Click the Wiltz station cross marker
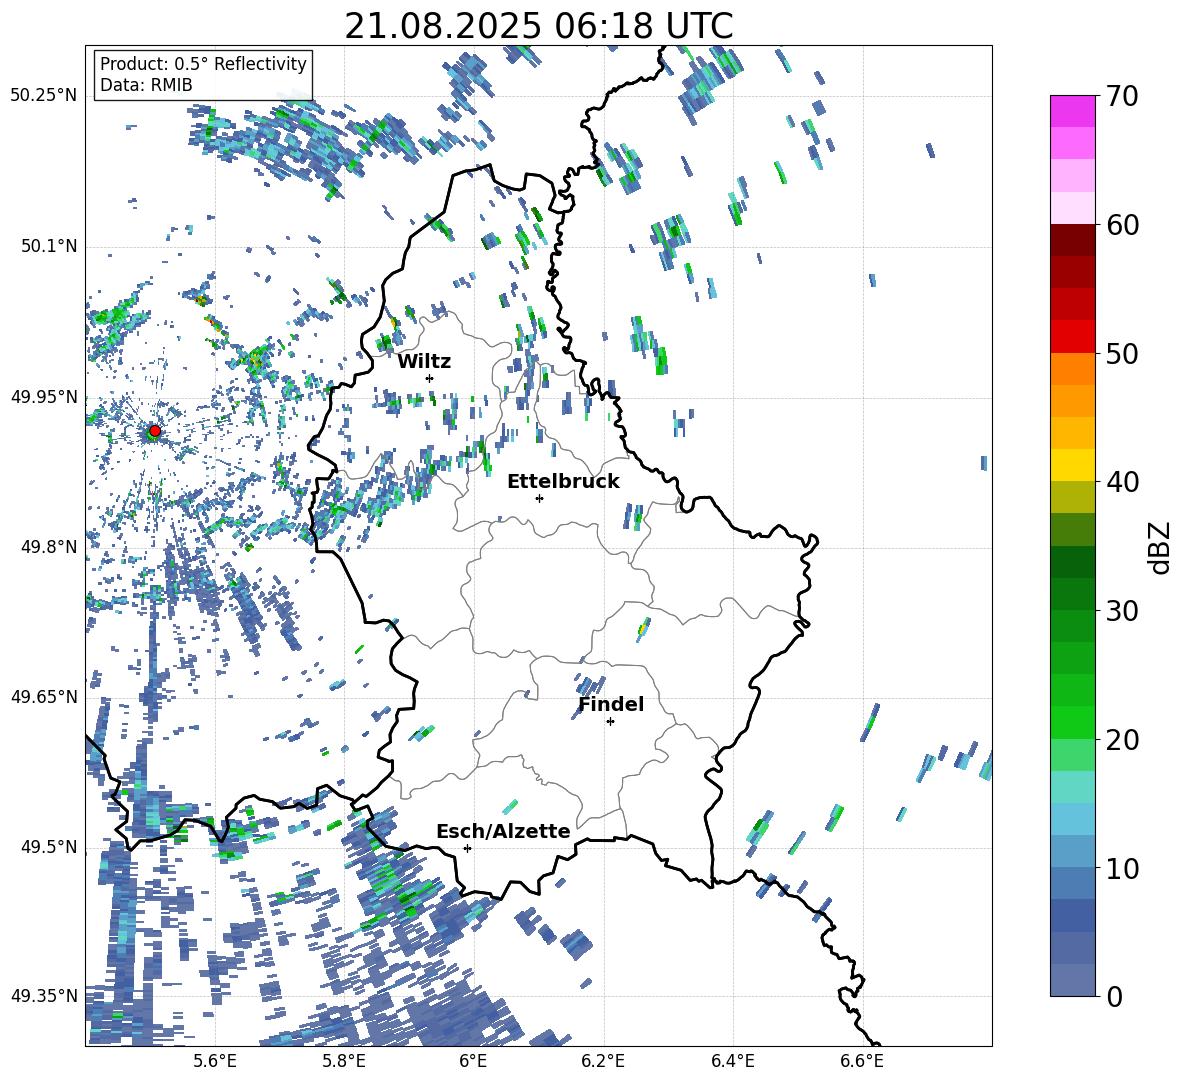The width and height of the screenshot is (1184, 1081). pyautogui.click(x=430, y=378)
